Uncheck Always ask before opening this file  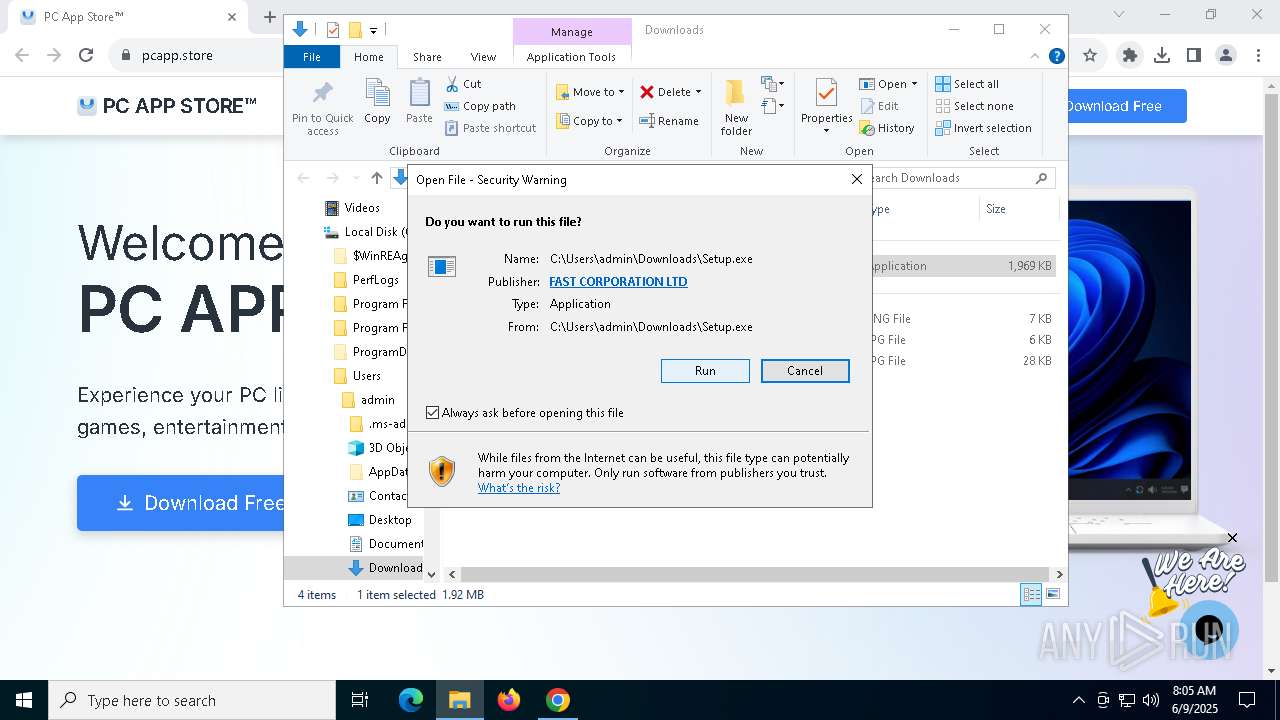point(432,413)
